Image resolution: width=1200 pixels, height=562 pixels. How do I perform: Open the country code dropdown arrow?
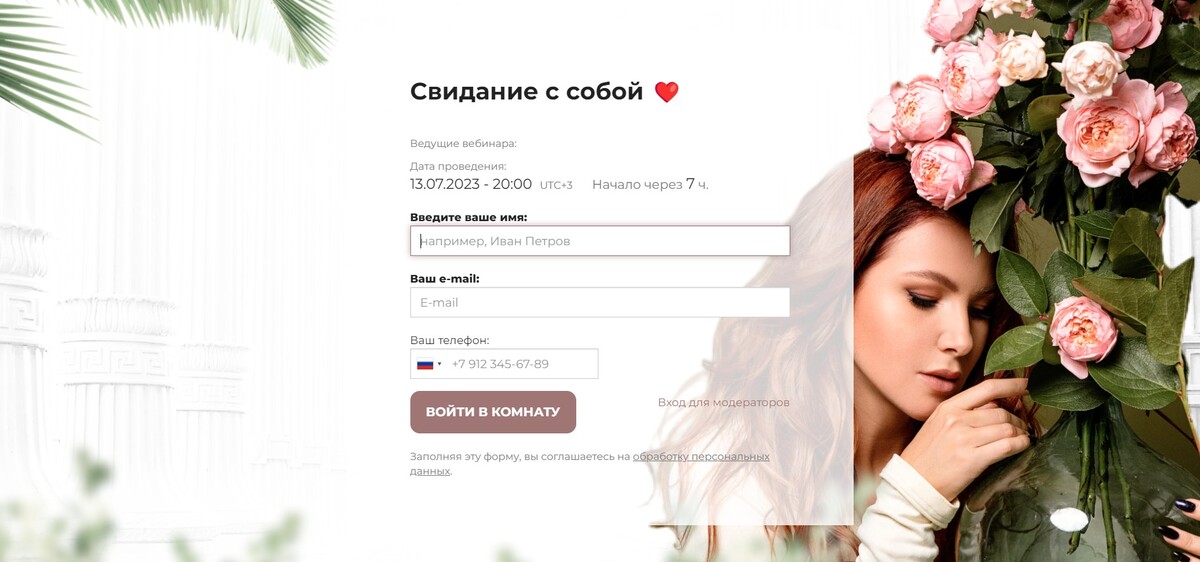click(x=440, y=364)
